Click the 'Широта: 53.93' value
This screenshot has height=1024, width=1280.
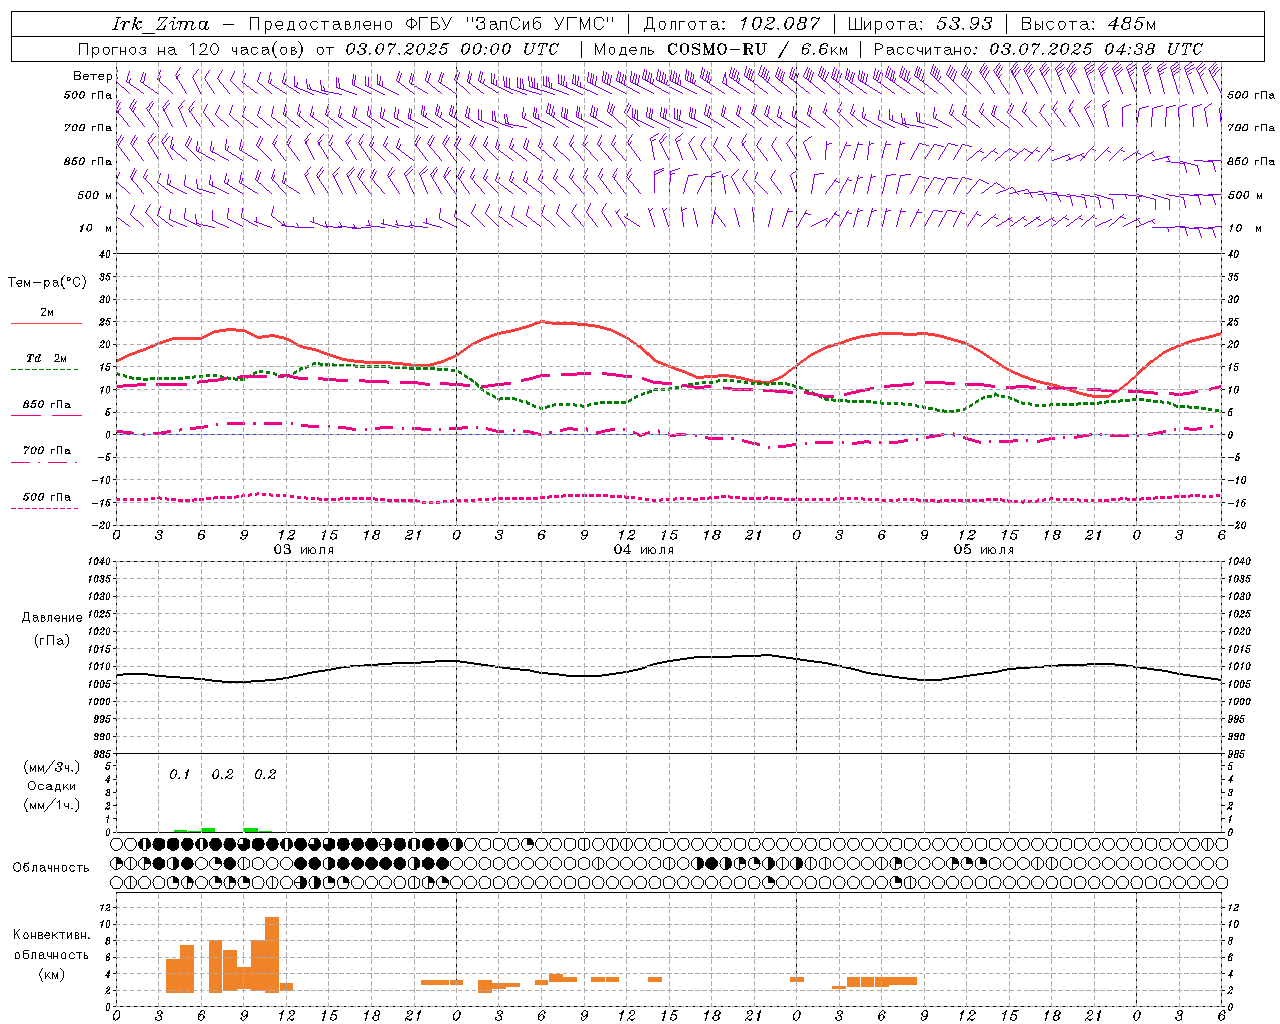922,24
